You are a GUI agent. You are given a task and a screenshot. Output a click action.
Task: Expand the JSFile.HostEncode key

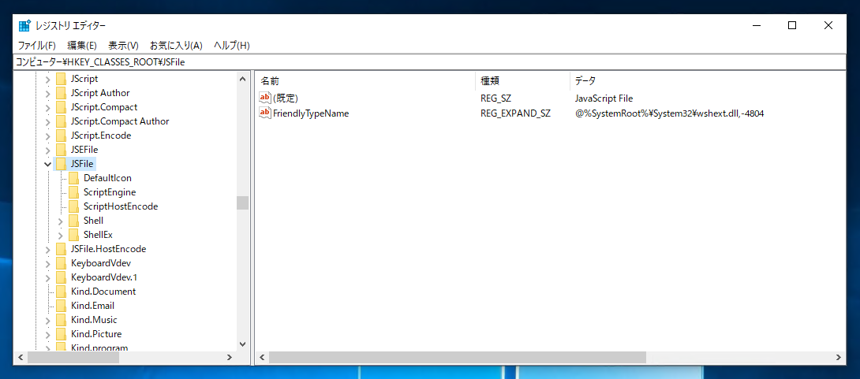pyautogui.click(x=48, y=250)
